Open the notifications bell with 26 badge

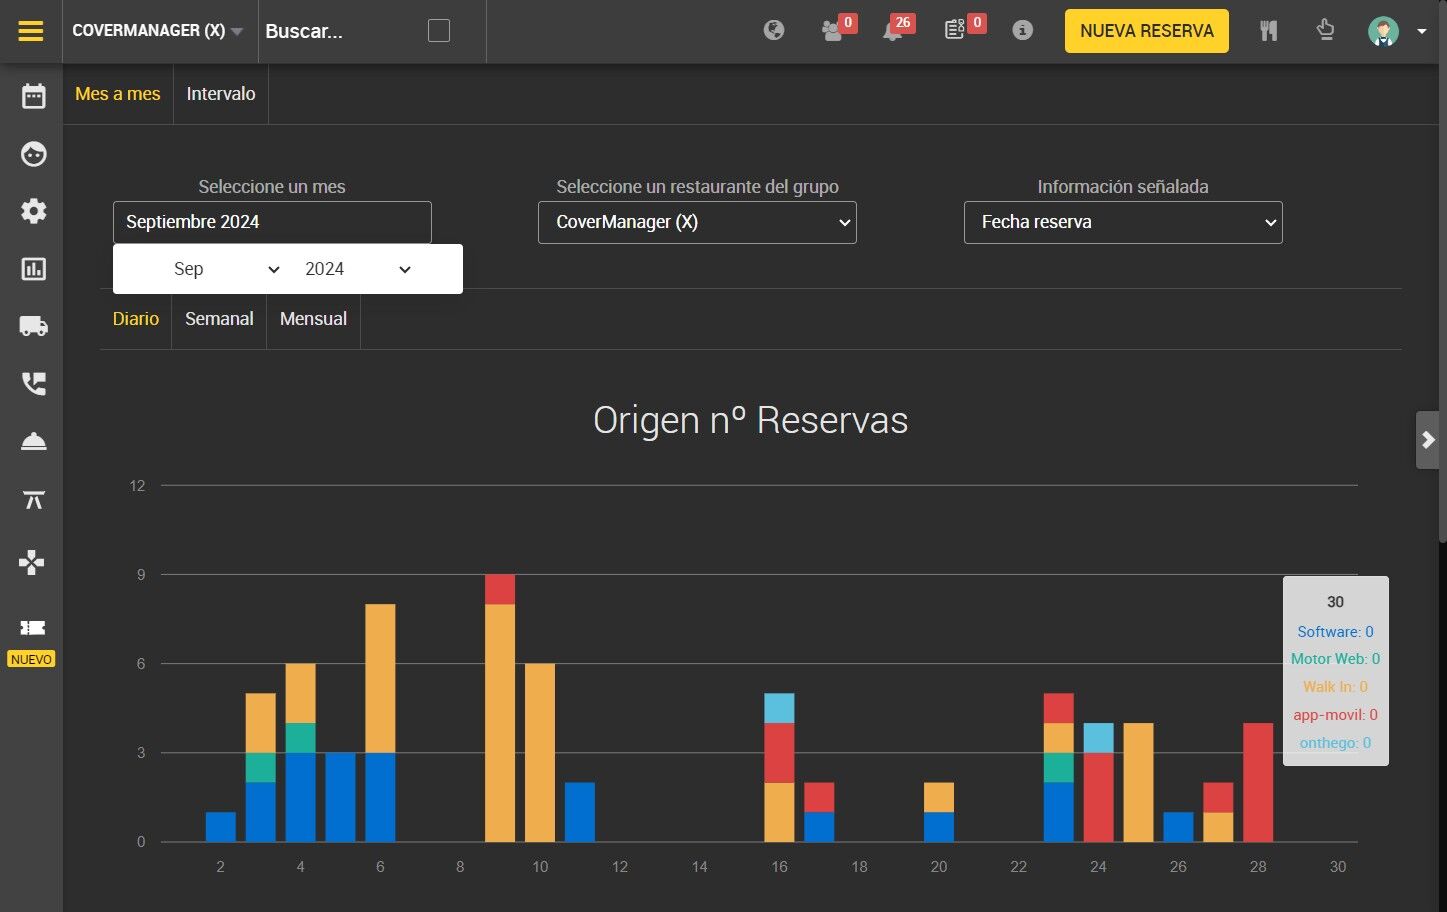pyautogui.click(x=893, y=31)
